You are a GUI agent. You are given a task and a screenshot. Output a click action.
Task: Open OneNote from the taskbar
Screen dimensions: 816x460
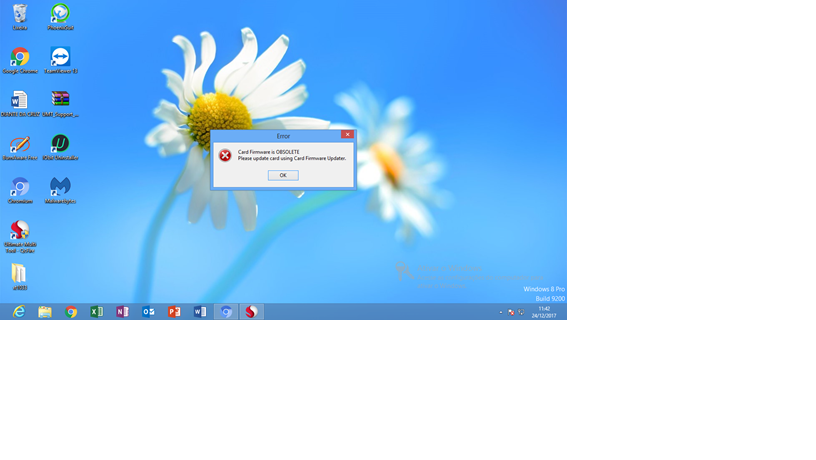point(122,312)
